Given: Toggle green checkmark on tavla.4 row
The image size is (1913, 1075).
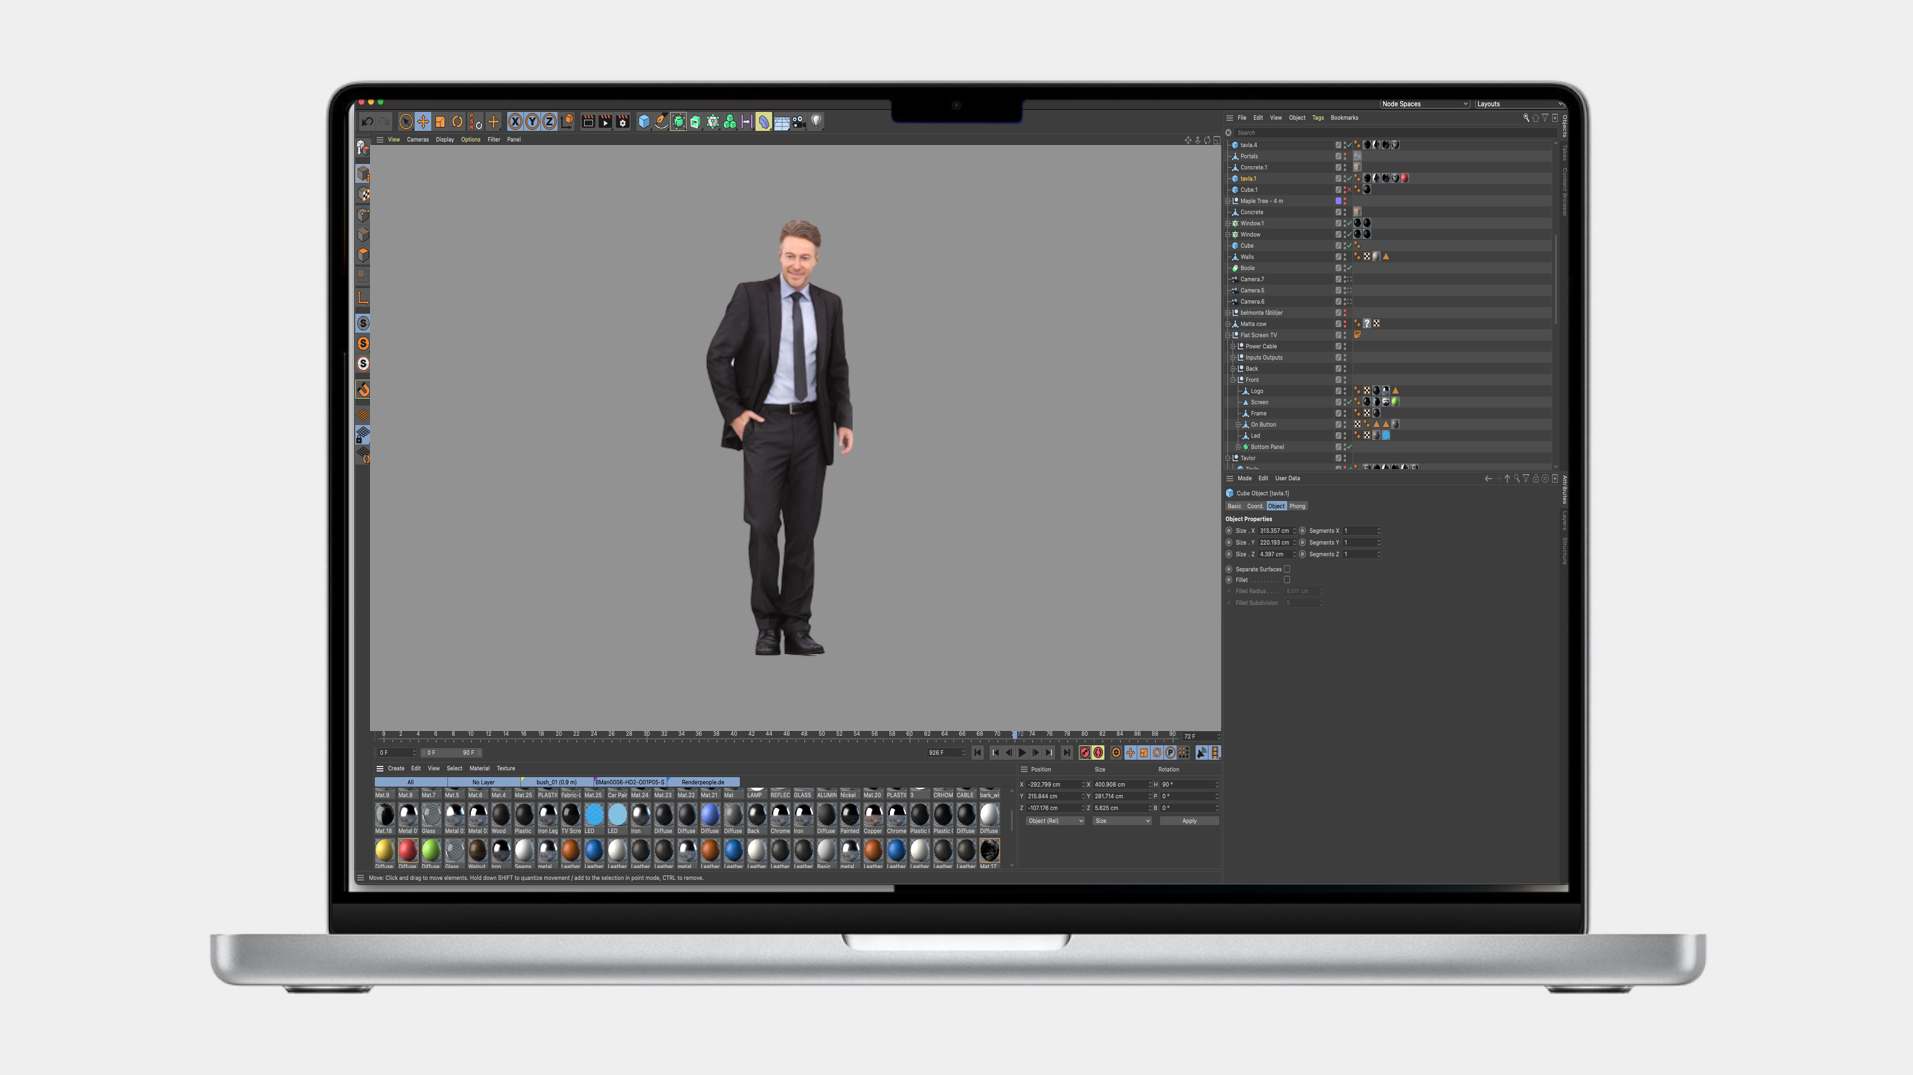Looking at the screenshot, I should click(1349, 145).
